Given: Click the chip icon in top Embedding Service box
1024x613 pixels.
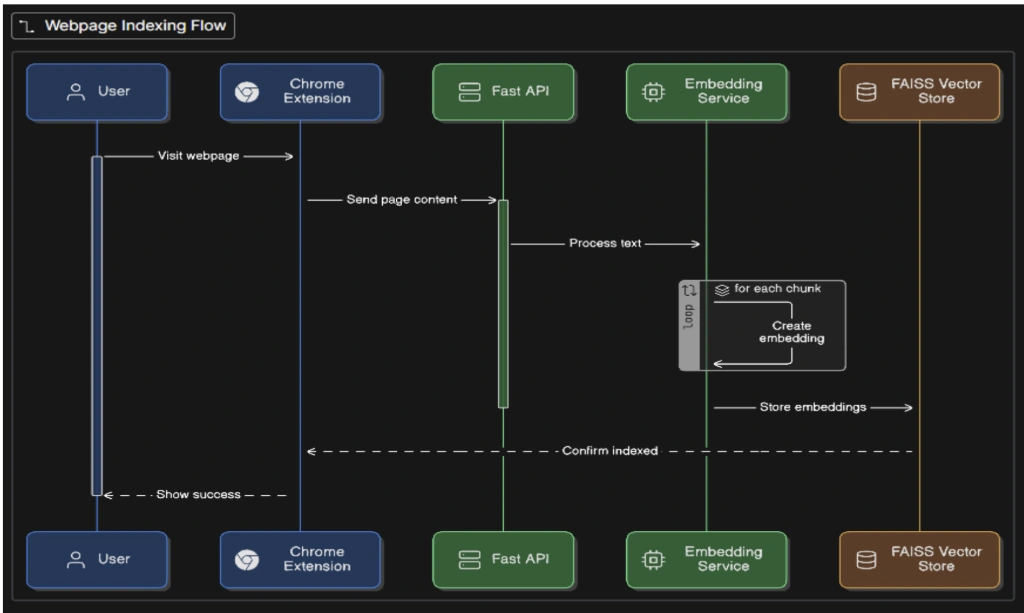Looking at the screenshot, I should [653, 92].
